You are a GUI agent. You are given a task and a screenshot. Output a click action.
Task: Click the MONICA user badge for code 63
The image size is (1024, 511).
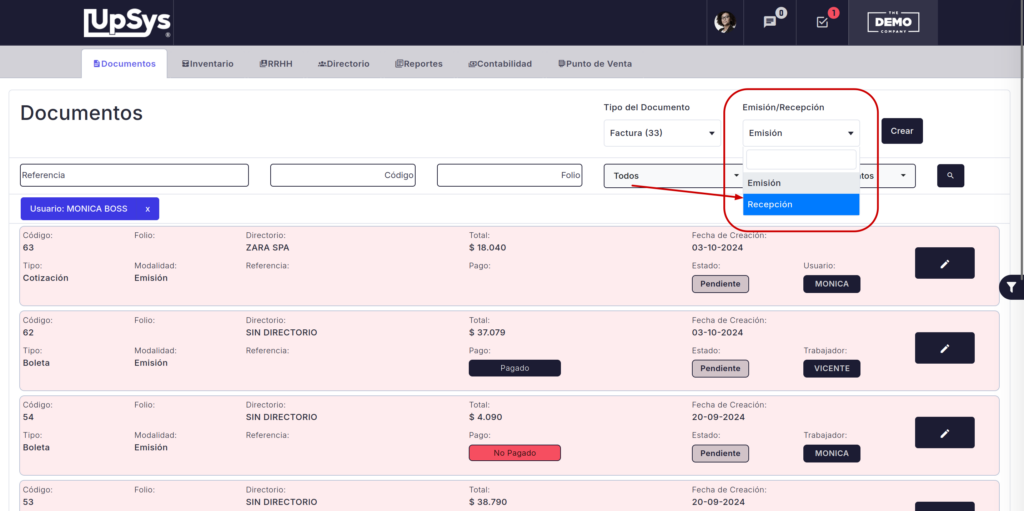coord(831,284)
